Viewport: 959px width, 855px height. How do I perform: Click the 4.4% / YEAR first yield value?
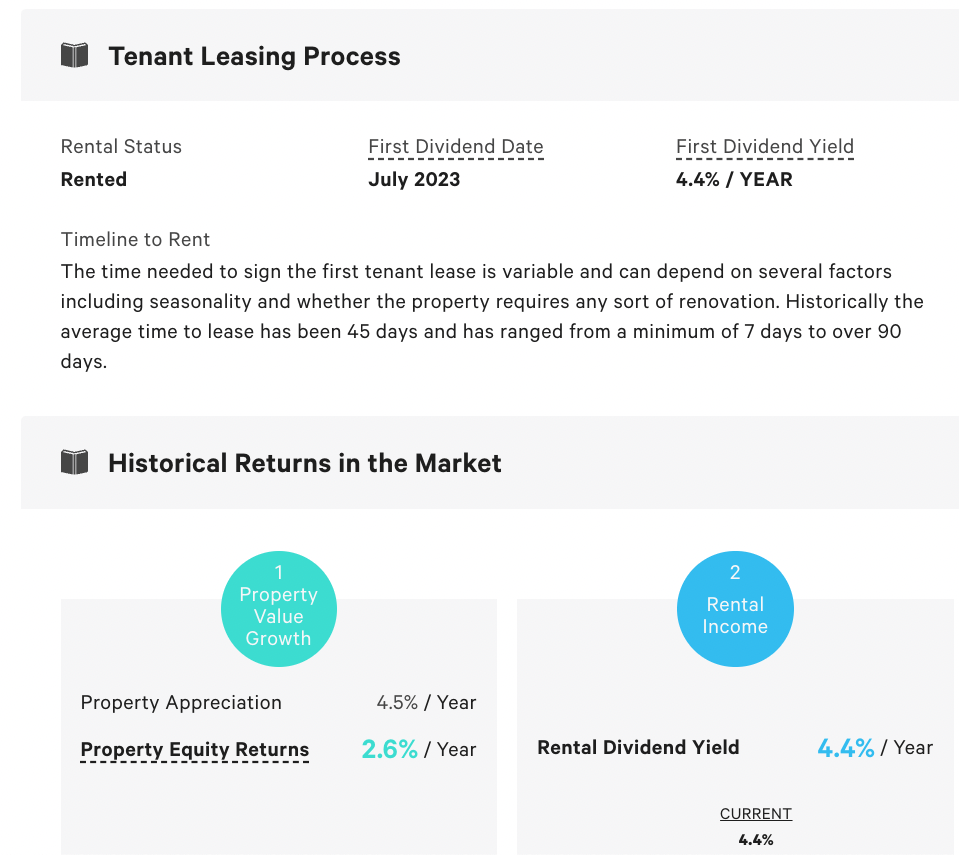click(x=734, y=179)
